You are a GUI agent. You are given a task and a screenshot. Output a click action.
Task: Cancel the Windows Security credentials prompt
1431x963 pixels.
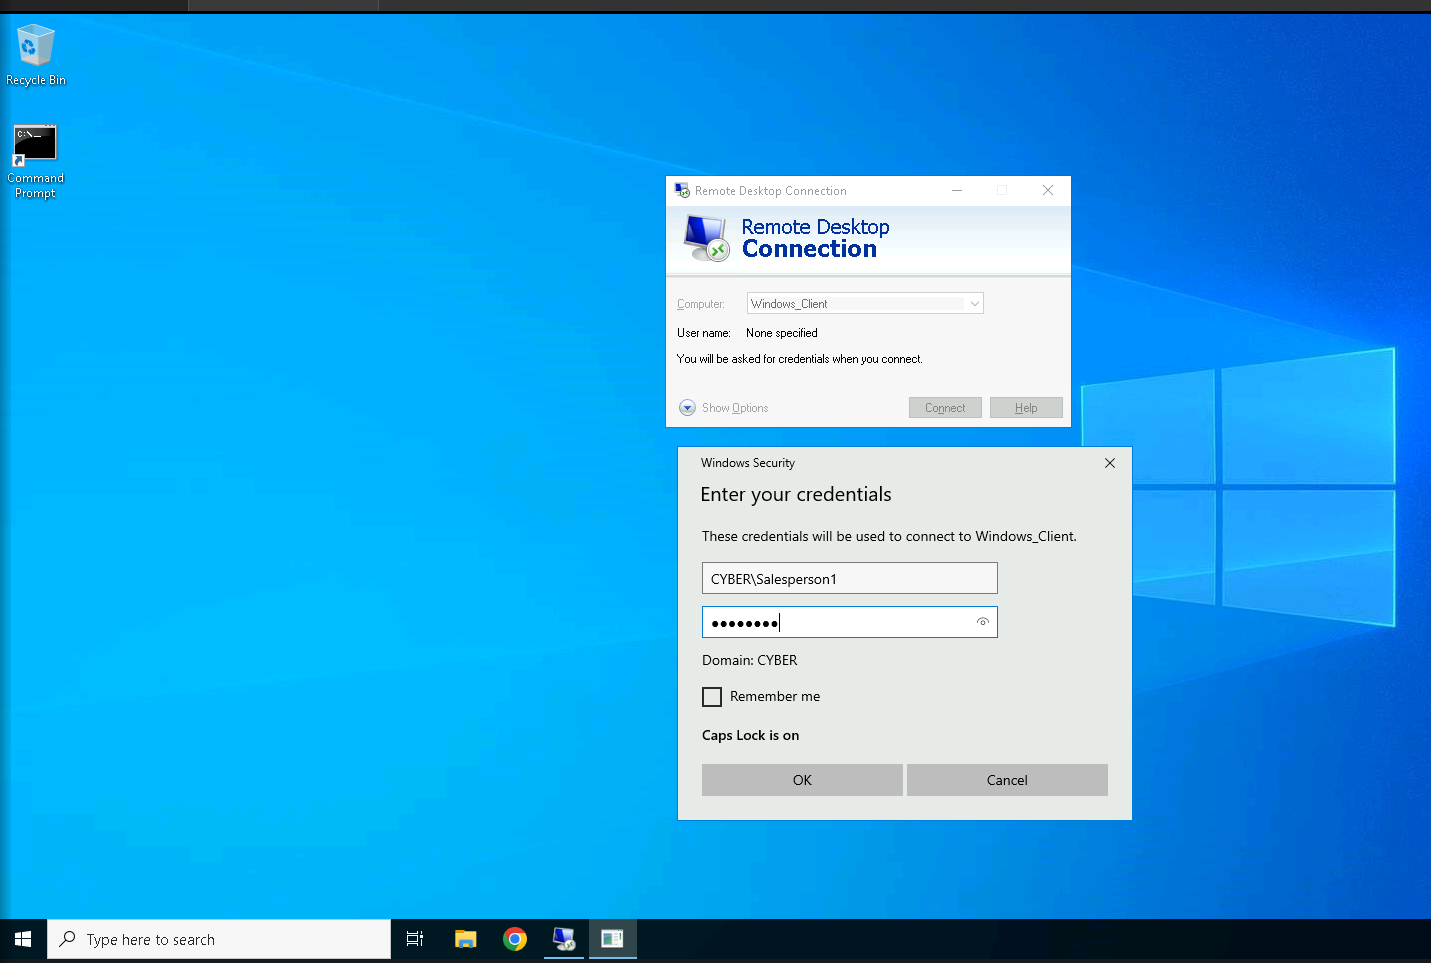(1007, 780)
